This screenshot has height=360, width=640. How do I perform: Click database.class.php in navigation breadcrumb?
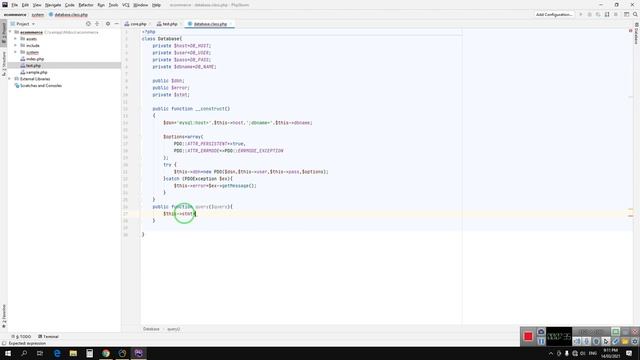coord(68,15)
